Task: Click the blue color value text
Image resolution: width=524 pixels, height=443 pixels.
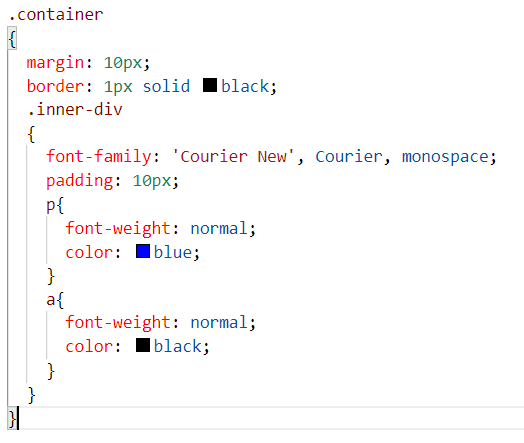Action: click(173, 252)
